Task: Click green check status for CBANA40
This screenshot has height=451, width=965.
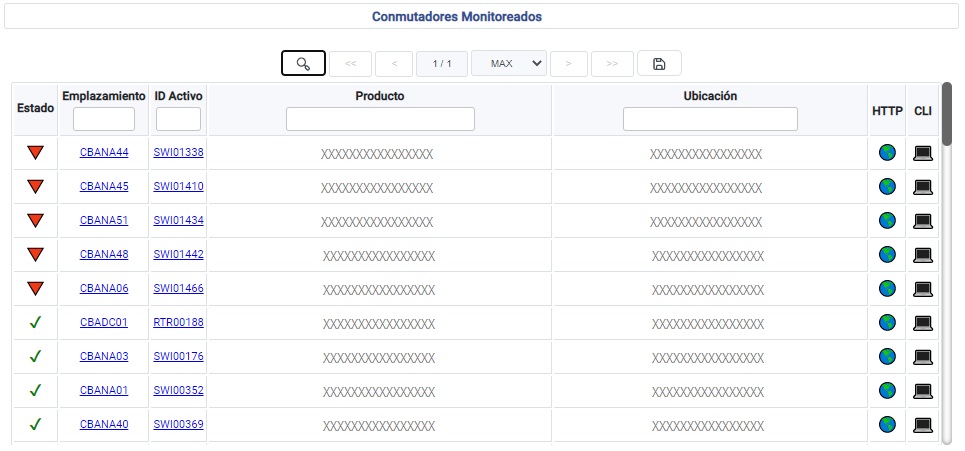Action: click(x=36, y=424)
